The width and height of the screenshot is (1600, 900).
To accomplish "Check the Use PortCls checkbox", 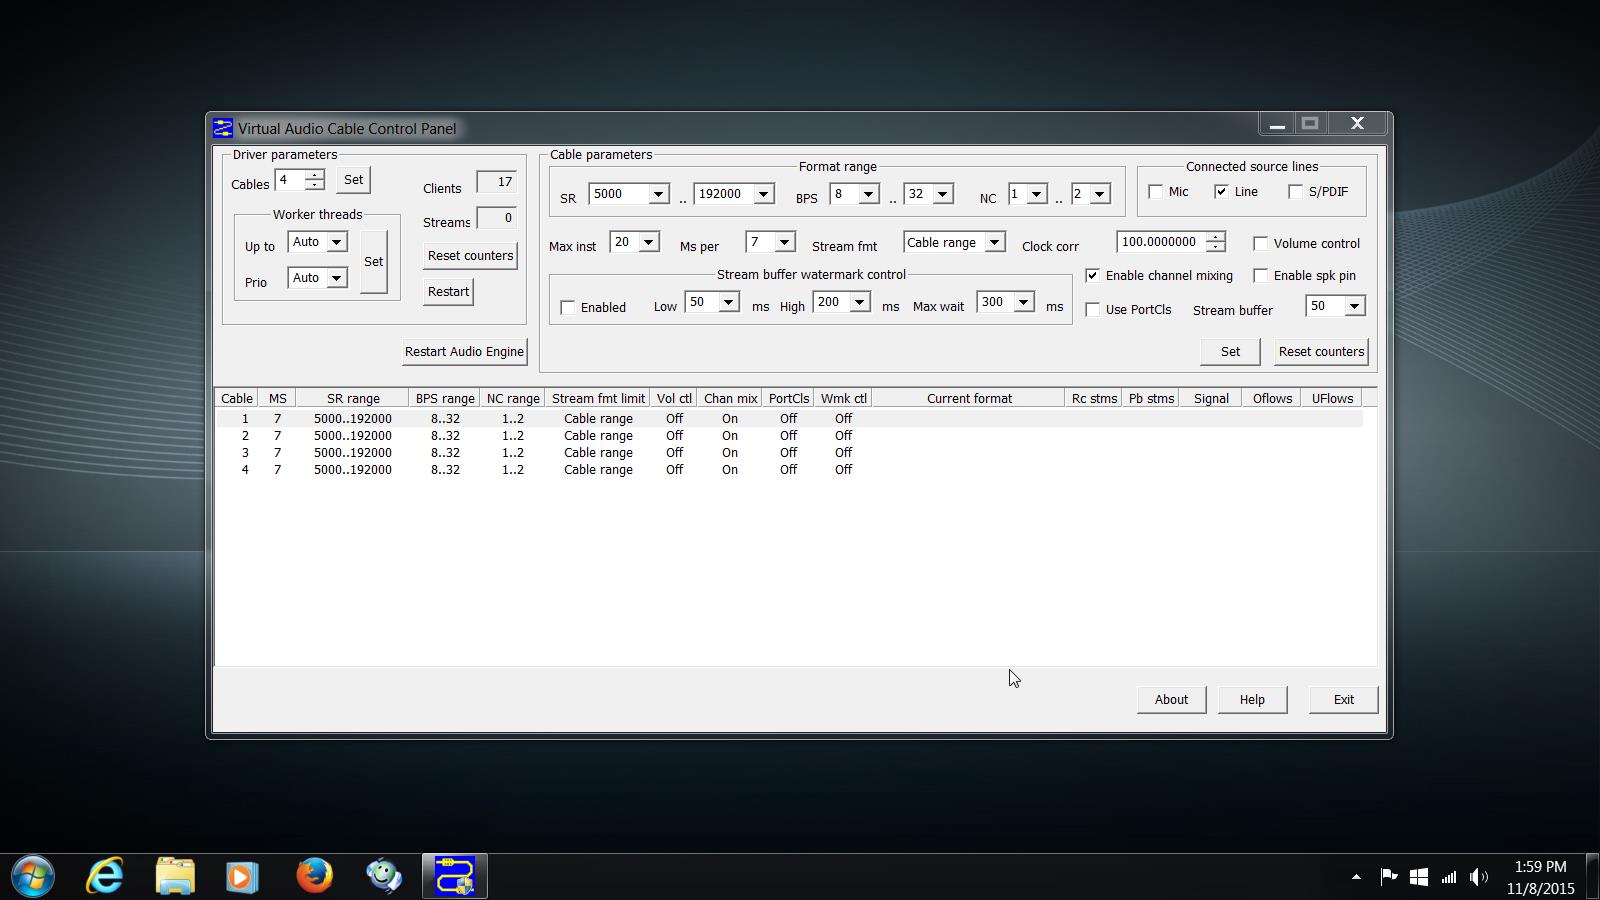I will click(x=1092, y=310).
